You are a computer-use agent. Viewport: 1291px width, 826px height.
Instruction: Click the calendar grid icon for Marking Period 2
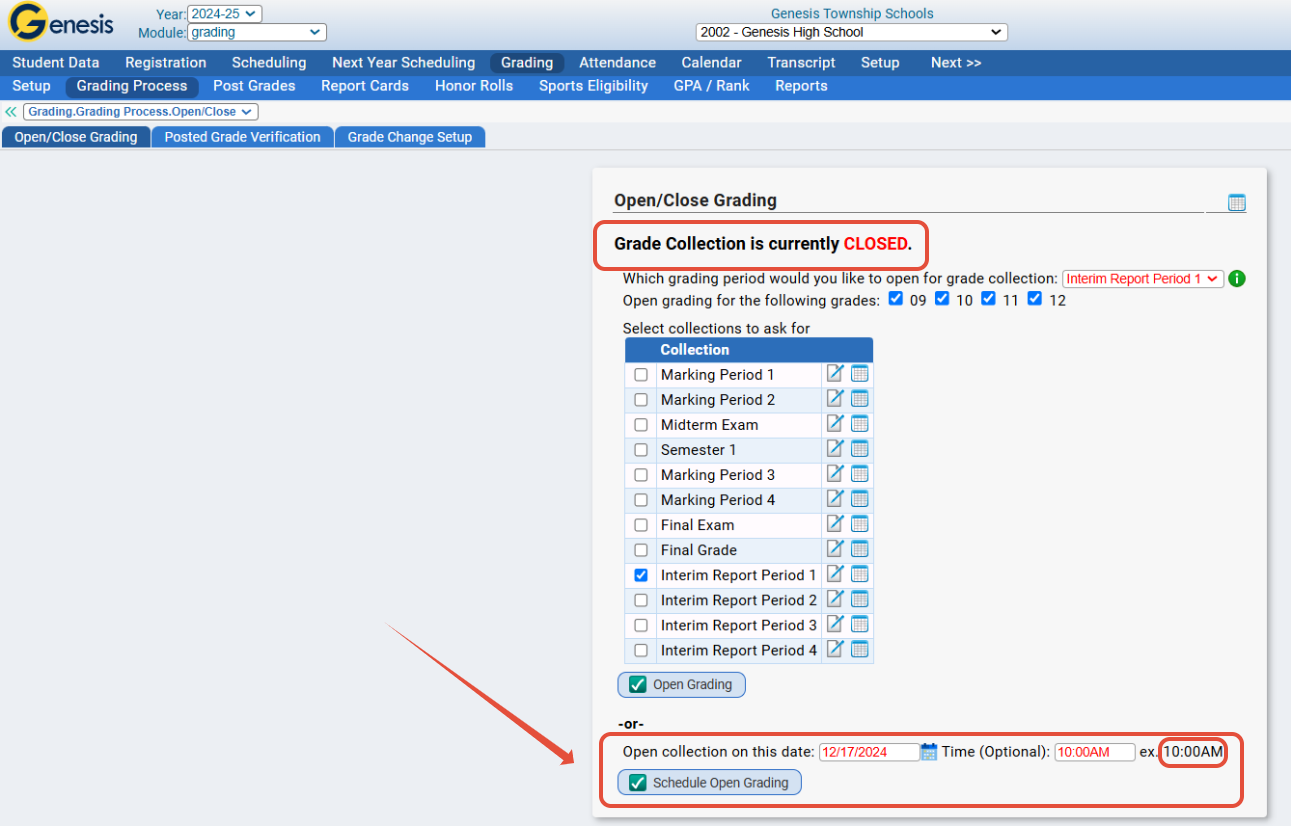(x=860, y=399)
